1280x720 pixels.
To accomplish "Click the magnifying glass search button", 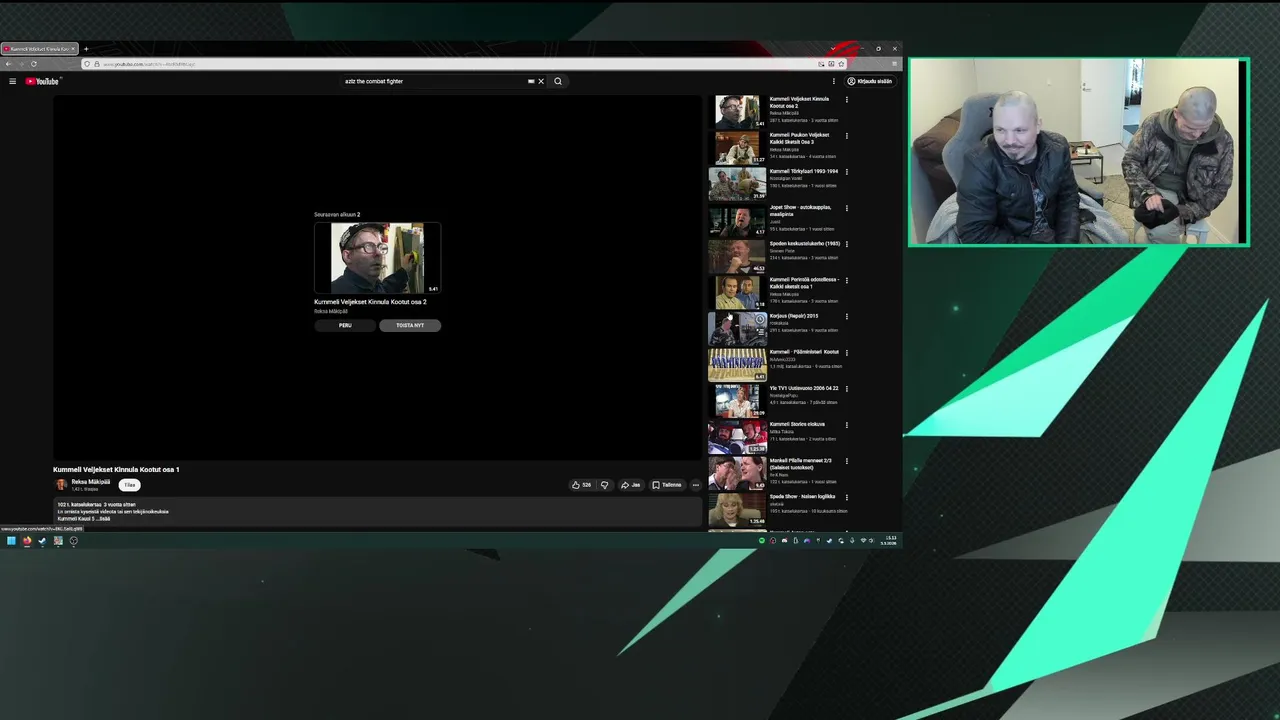I will (558, 81).
